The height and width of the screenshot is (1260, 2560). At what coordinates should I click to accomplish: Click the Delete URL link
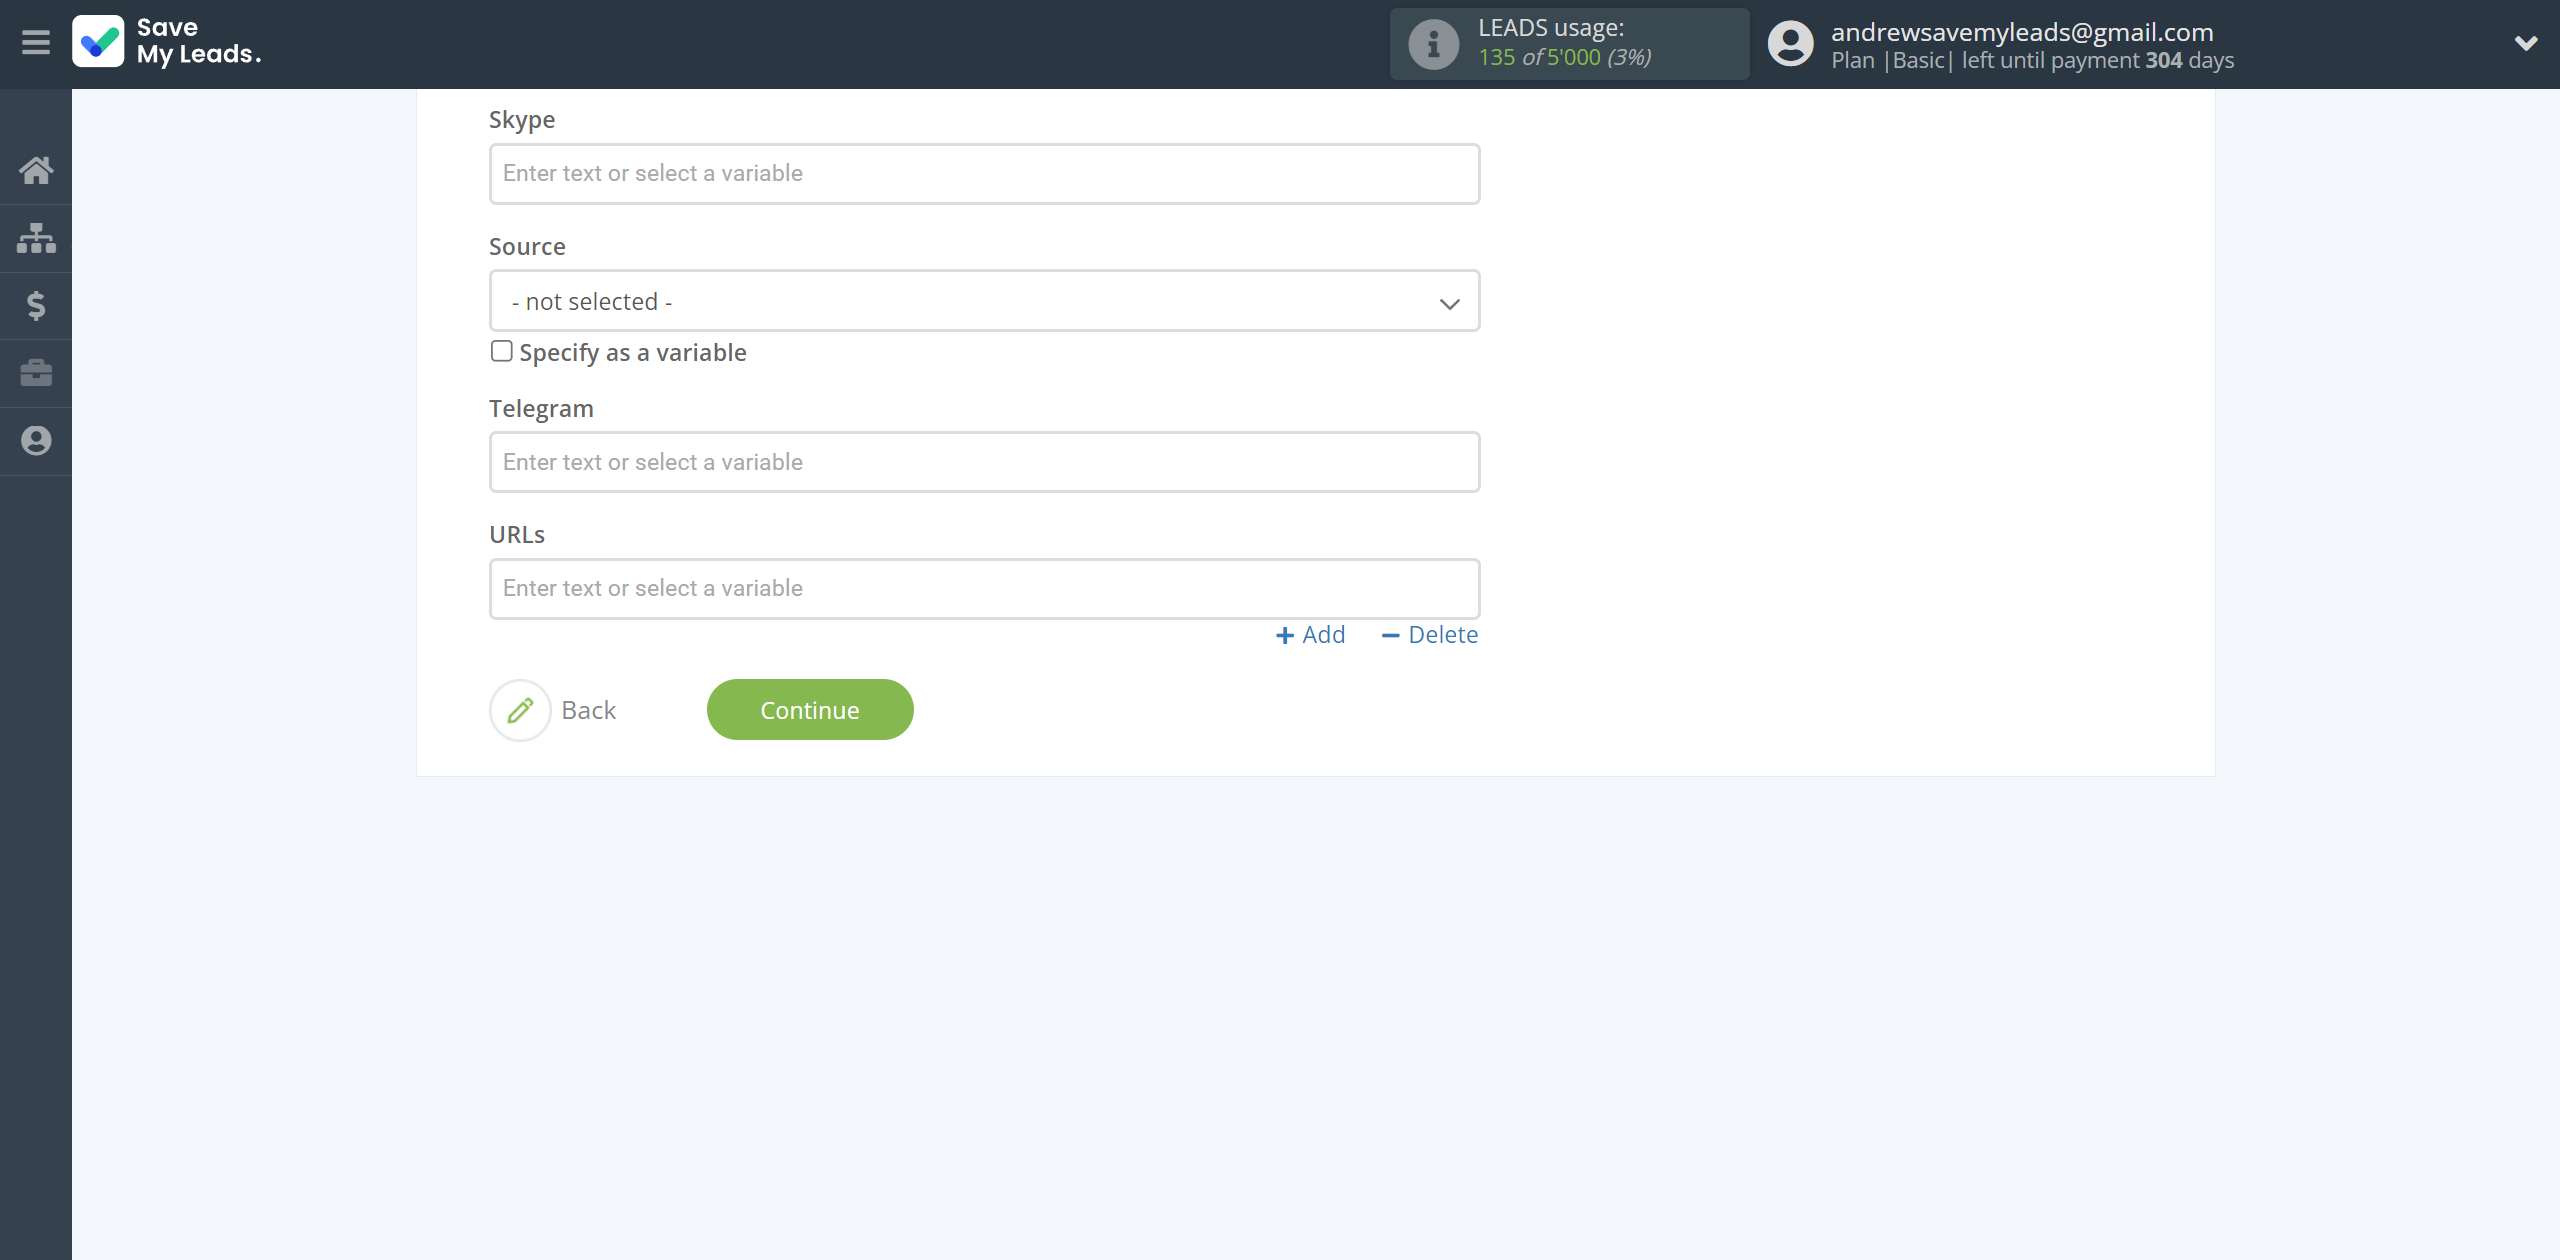1427,633
